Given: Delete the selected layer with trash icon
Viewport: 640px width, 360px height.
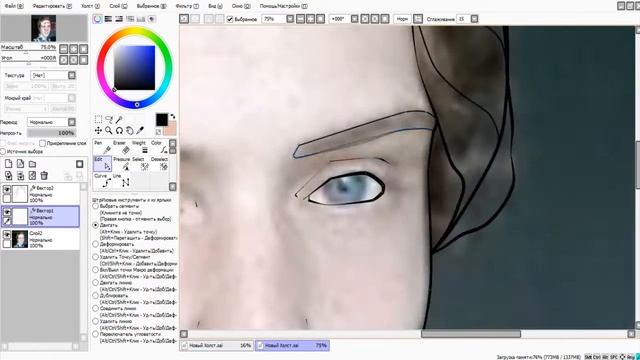Looking at the screenshot, I should click(44, 176).
